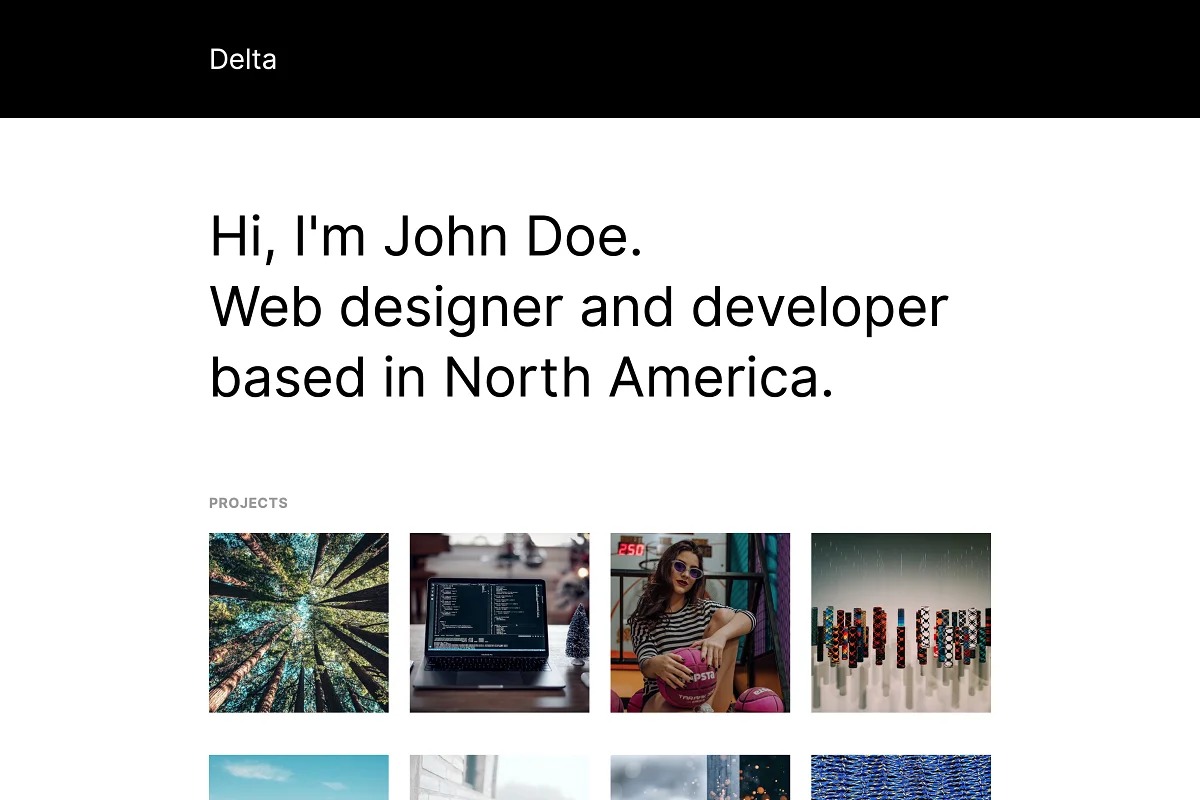Click the laptop screen showing code

(485, 617)
